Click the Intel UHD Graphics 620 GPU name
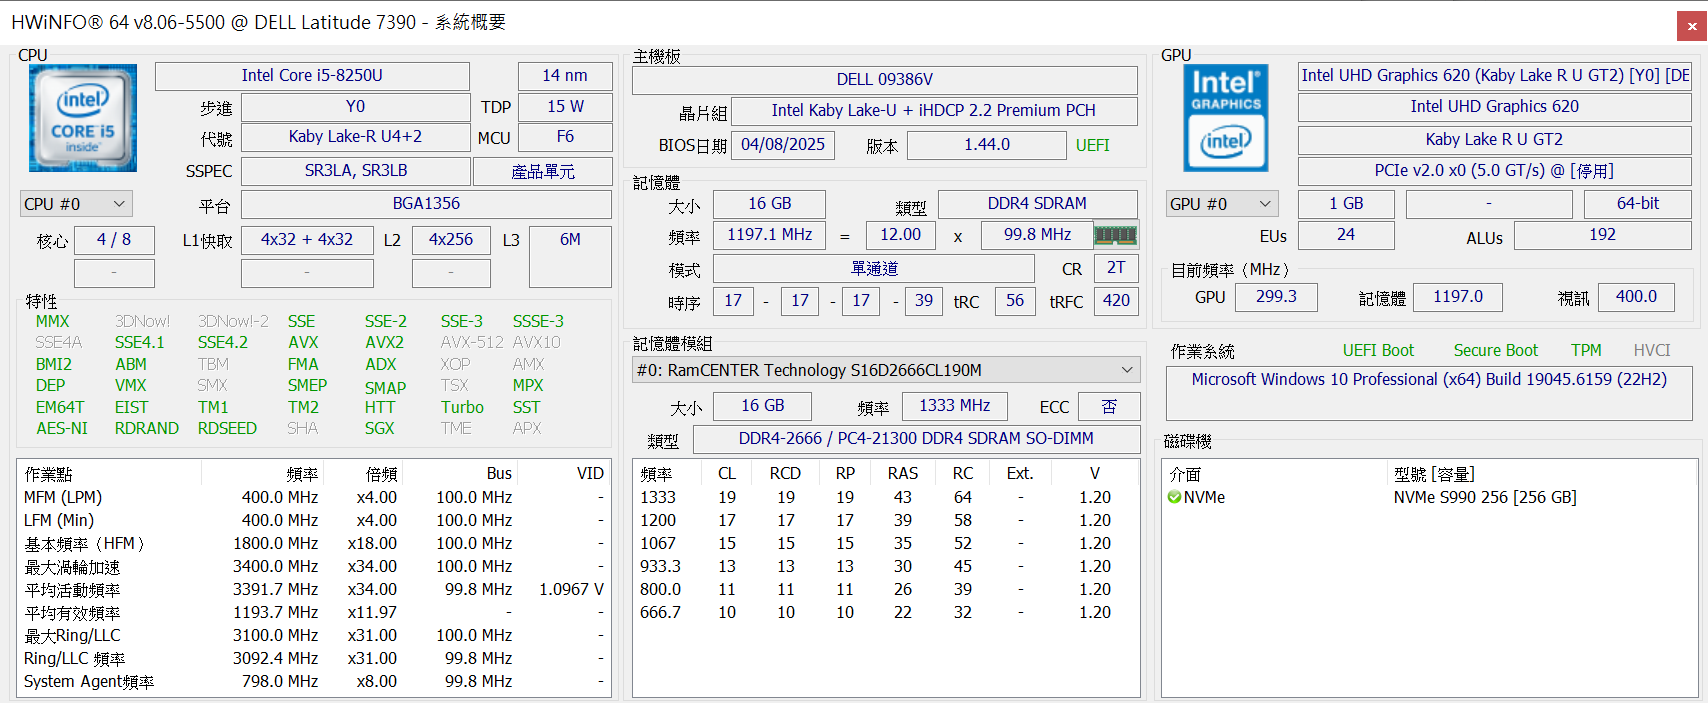The height and width of the screenshot is (703, 1708). (x=1494, y=107)
